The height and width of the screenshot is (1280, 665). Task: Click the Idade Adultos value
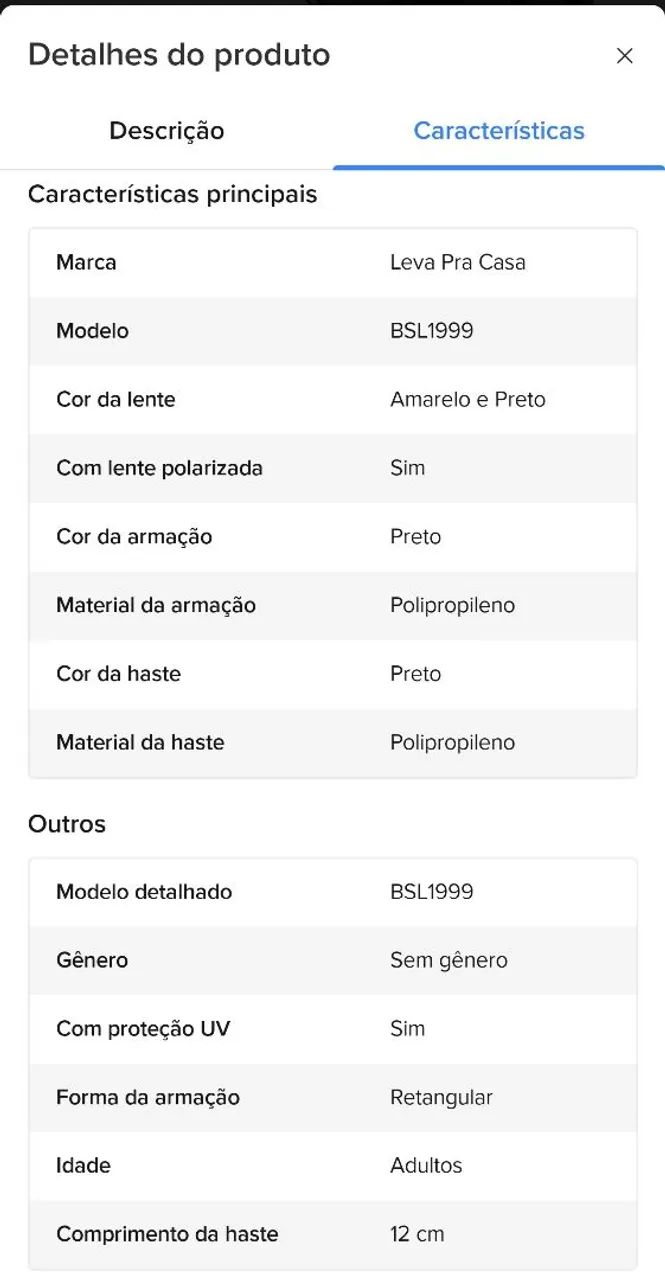coord(426,1166)
